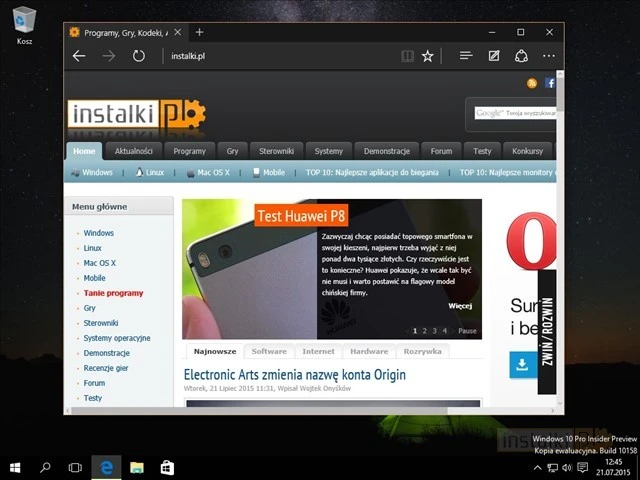Show hidden tray icons chevron
The image size is (640, 480).
[537, 467]
